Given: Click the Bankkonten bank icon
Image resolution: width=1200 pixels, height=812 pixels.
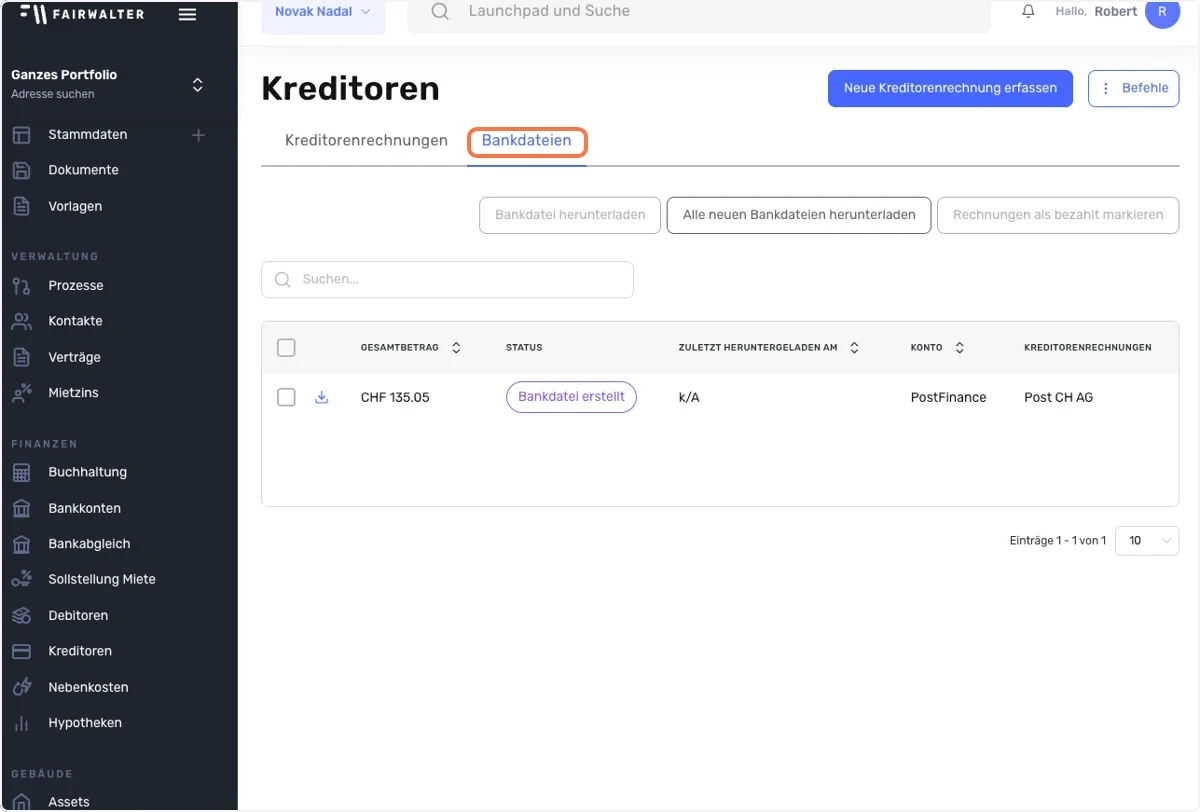Looking at the screenshot, I should [x=21, y=508].
